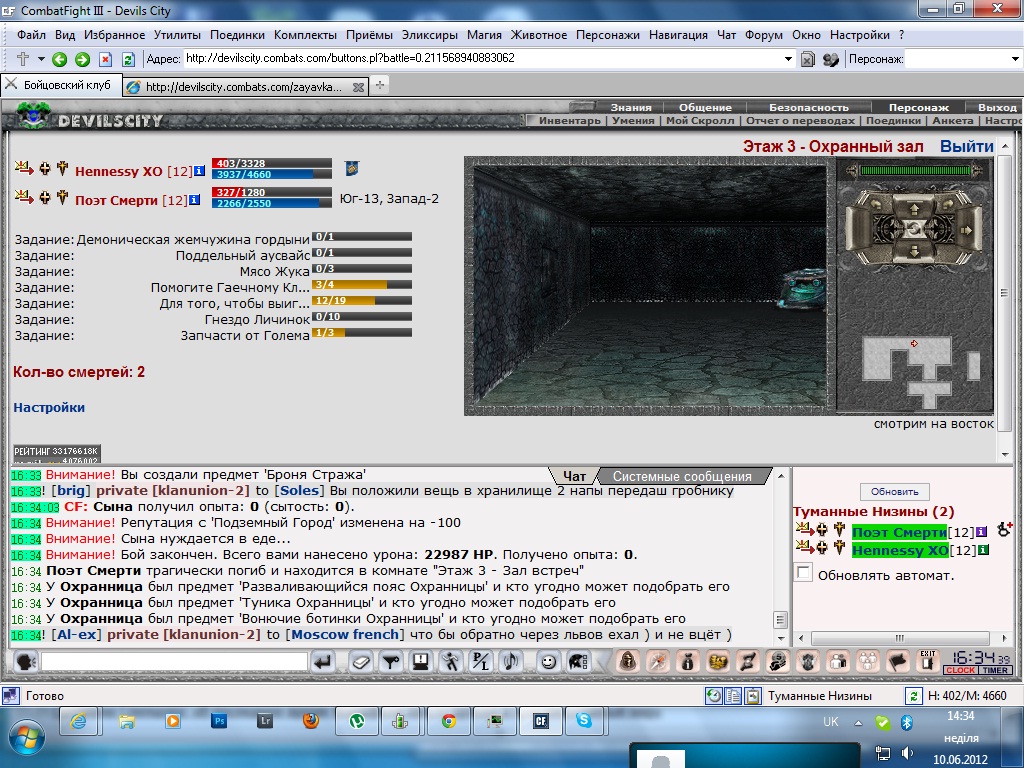Viewport: 1024px width, 768px height.
Task: Click the green forward navigation arrow
Action: point(82,59)
